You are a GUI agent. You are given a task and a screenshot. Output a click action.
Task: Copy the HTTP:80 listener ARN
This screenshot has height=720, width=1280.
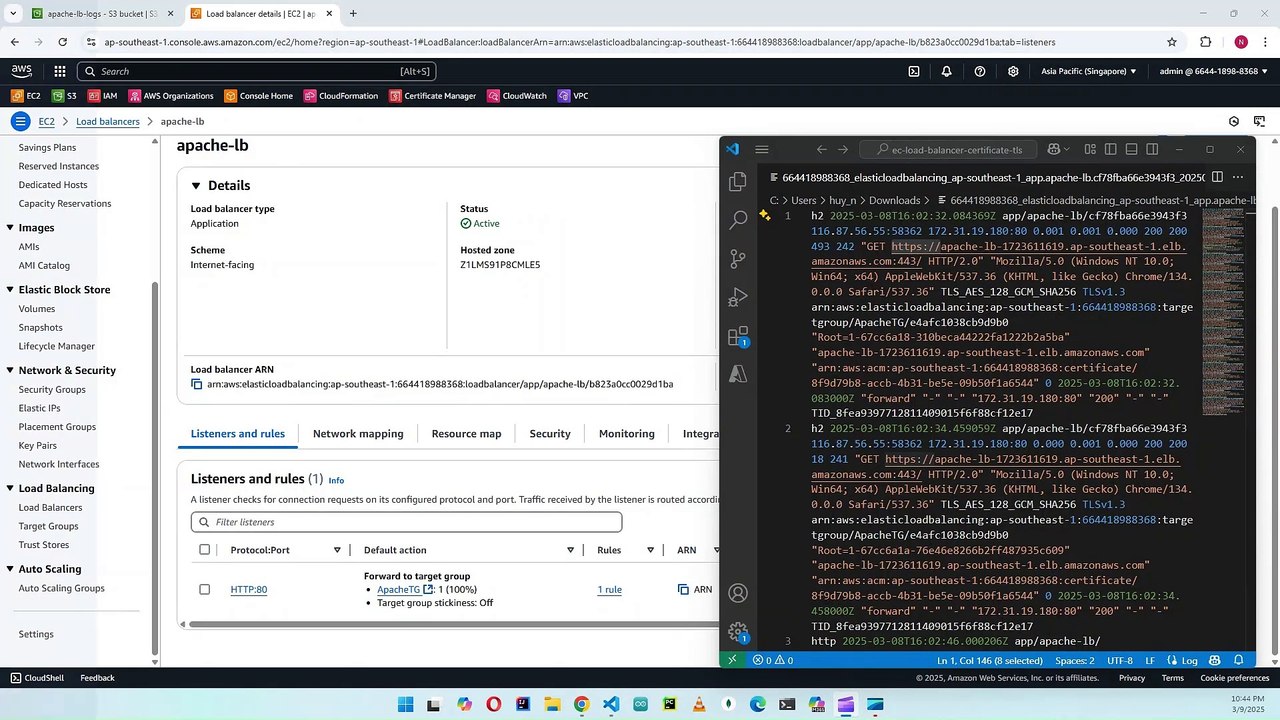[x=683, y=589]
